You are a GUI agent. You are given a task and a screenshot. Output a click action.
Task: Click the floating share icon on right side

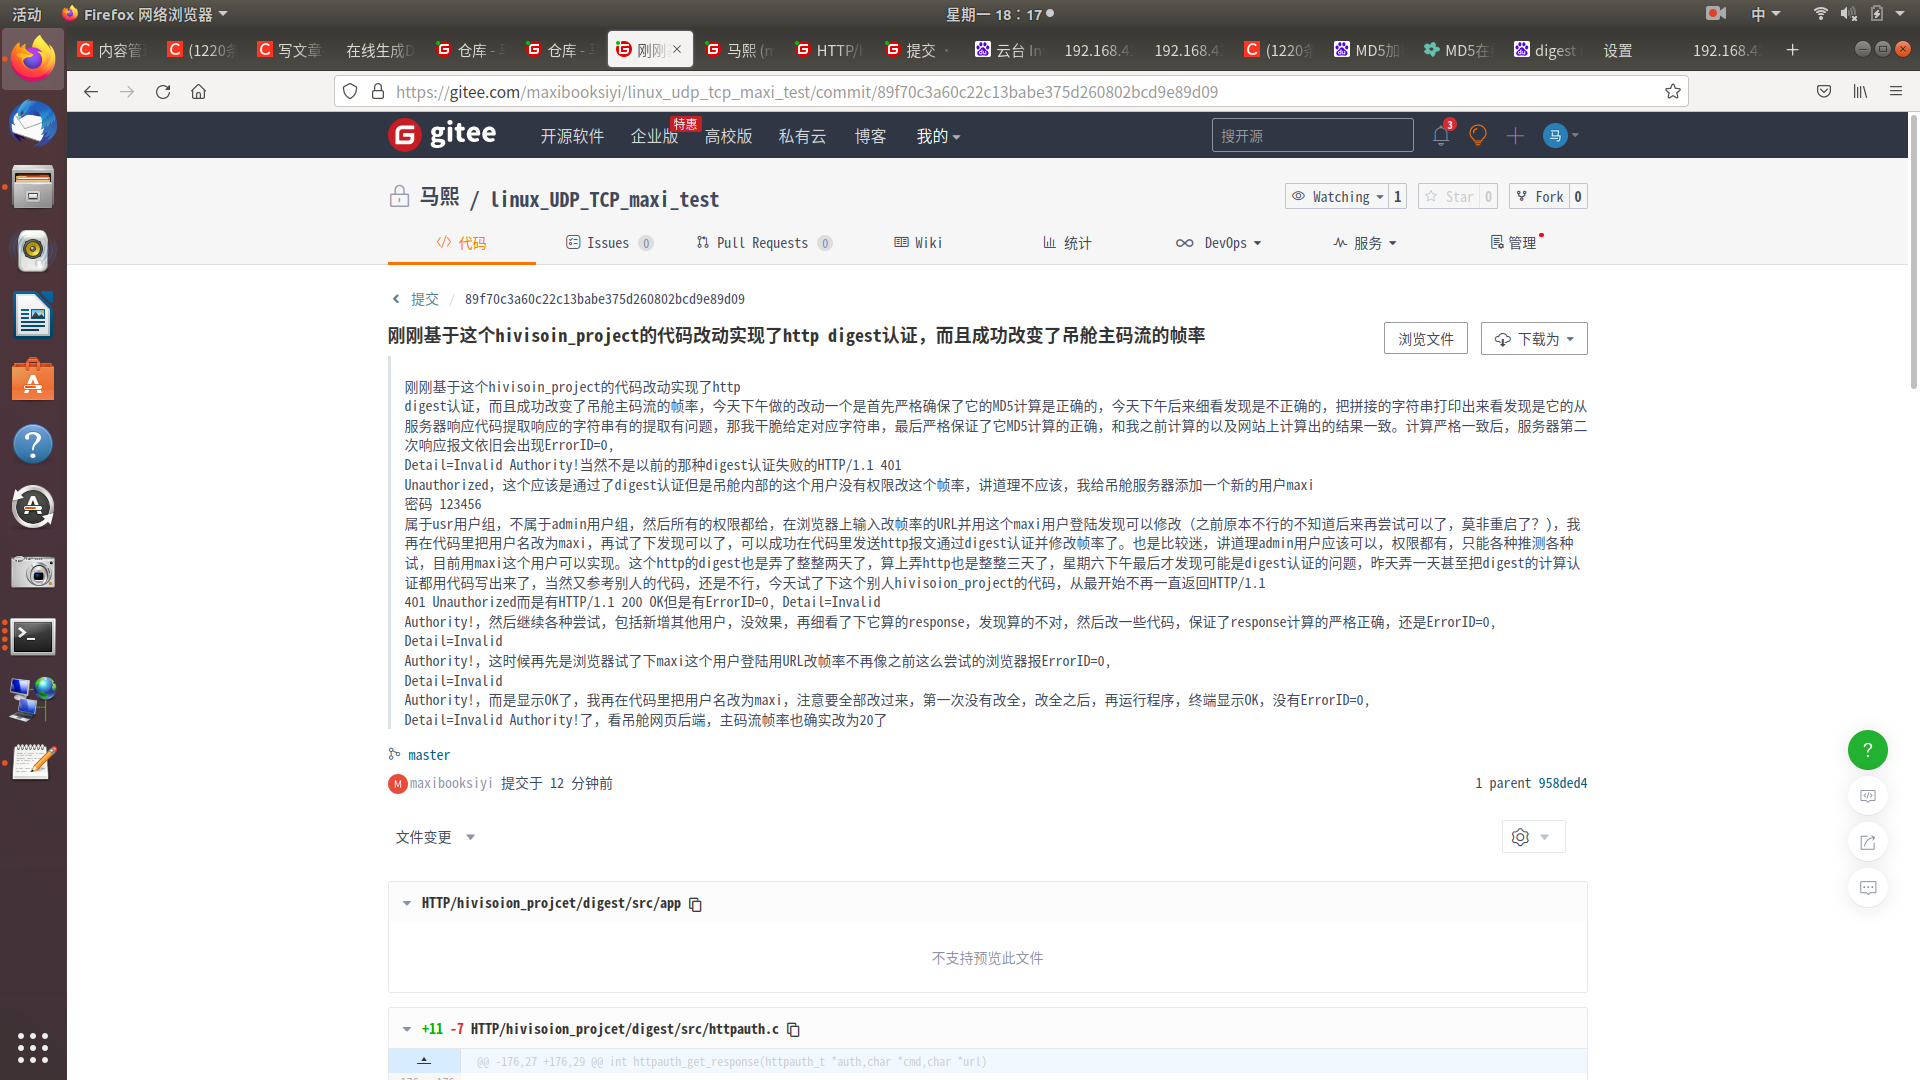[x=1867, y=842]
